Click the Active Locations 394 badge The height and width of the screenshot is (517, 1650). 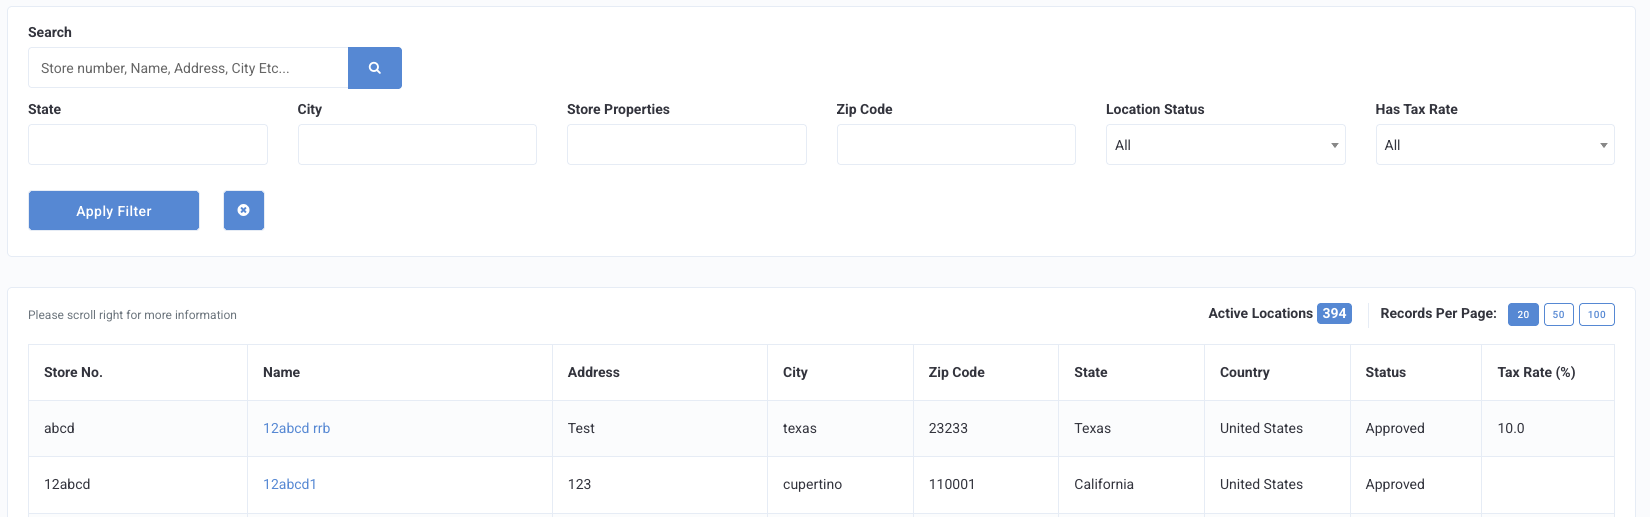pyautogui.click(x=1334, y=313)
